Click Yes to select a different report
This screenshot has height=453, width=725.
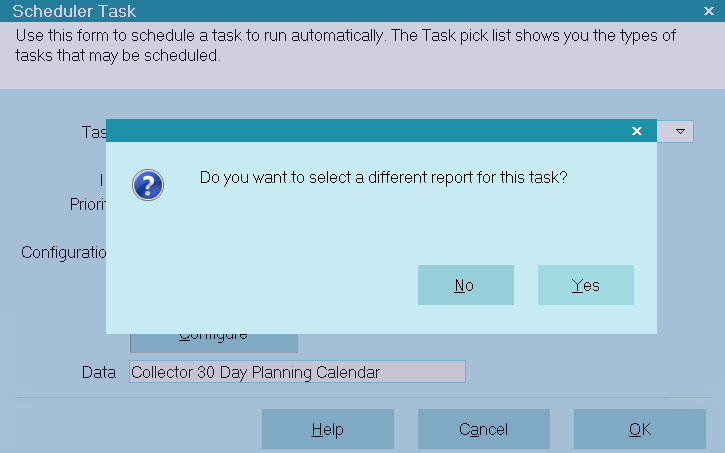[585, 285]
